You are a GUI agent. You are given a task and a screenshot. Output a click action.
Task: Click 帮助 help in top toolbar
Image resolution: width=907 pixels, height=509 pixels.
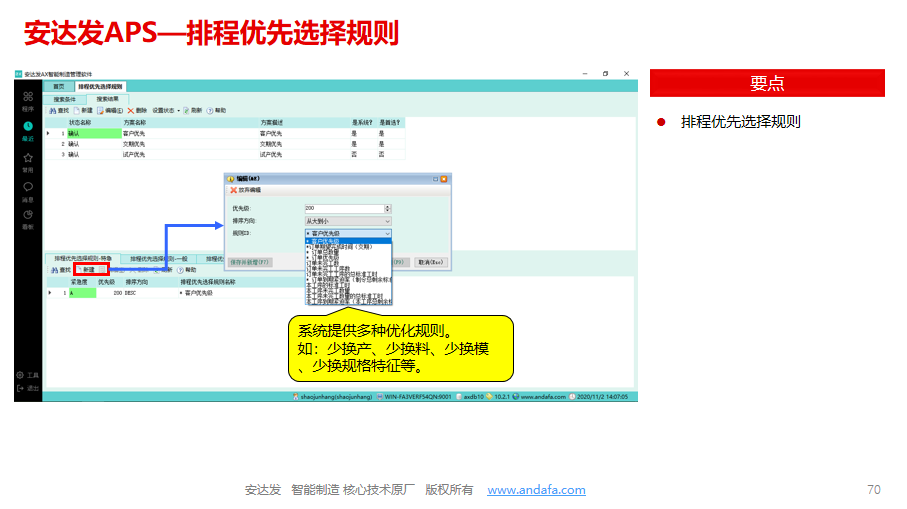tap(216, 110)
